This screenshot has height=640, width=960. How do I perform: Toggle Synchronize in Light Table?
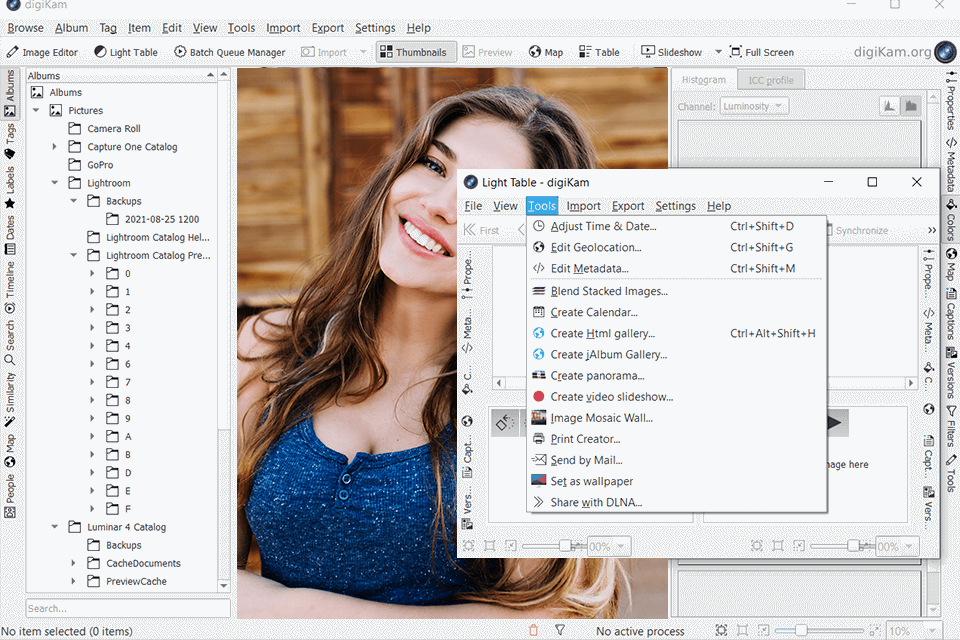tap(860, 230)
